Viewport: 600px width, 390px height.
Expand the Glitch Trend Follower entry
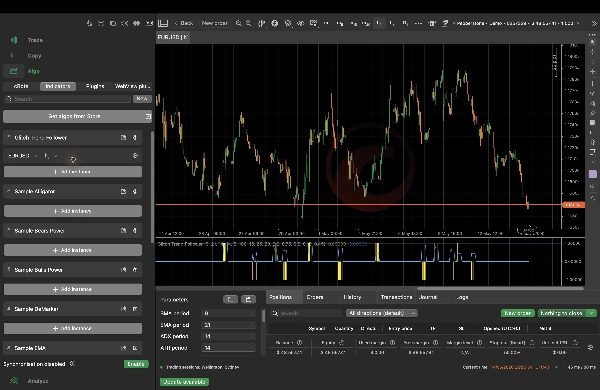pyautogui.click(x=8, y=137)
